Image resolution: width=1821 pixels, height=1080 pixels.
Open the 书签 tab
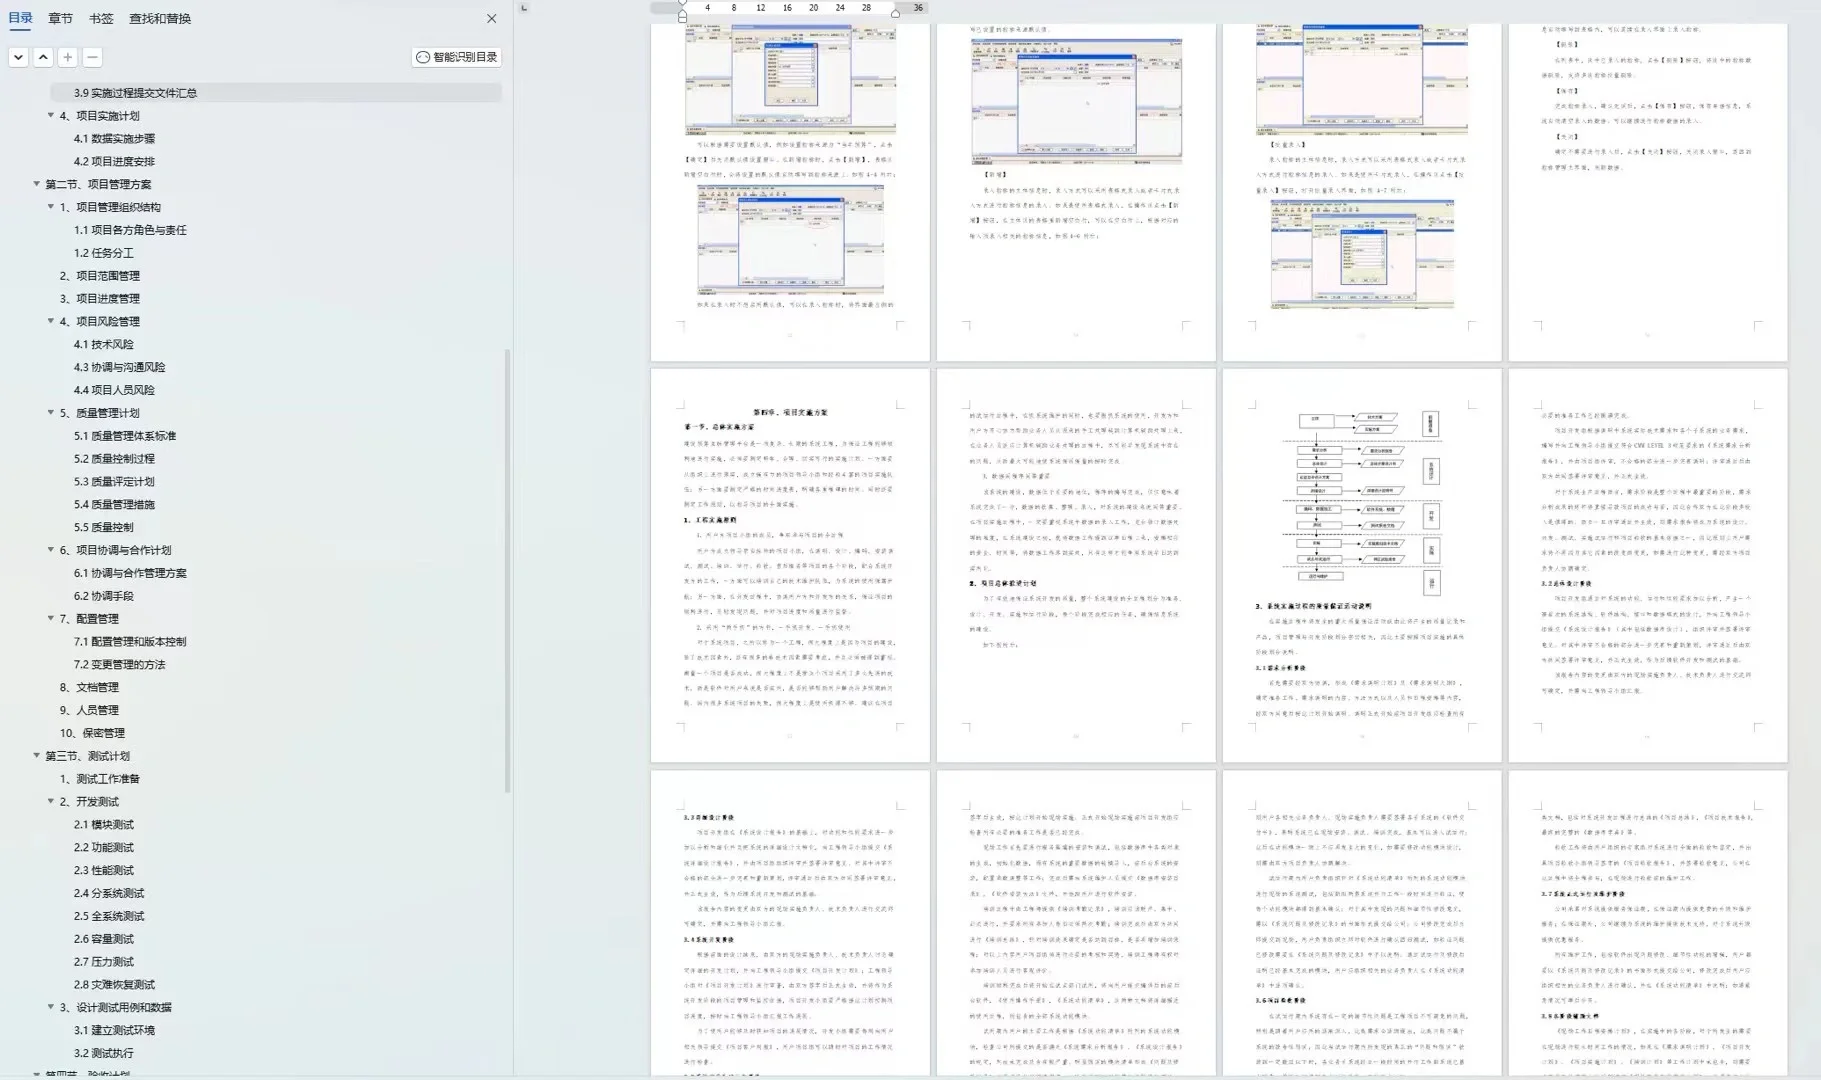click(x=101, y=18)
